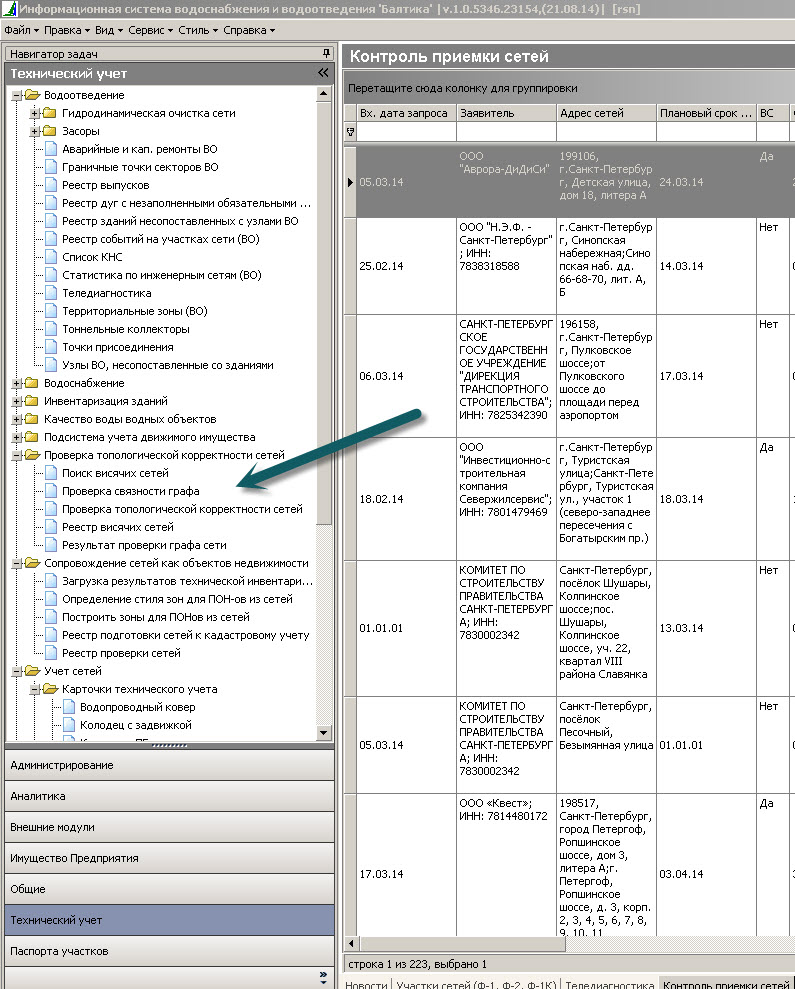Expand Качество воды водных объектов folder
Screen dimensions: 795x989
coord(17,419)
